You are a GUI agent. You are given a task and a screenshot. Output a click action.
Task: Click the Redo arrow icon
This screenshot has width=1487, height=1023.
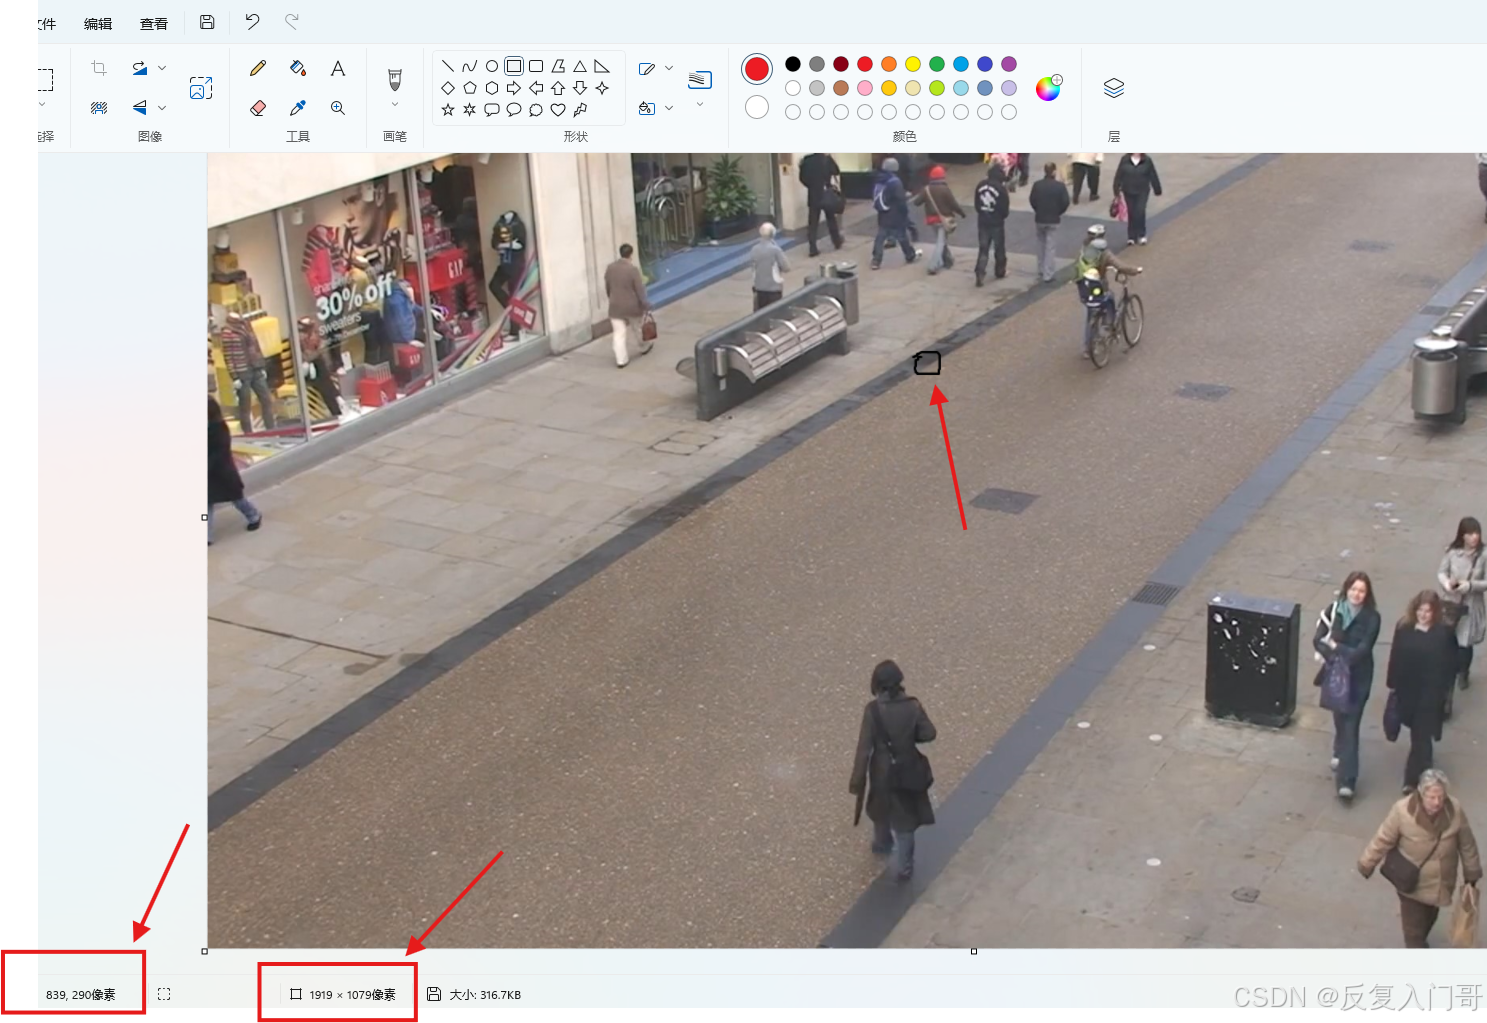pyautogui.click(x=291, y=22)
